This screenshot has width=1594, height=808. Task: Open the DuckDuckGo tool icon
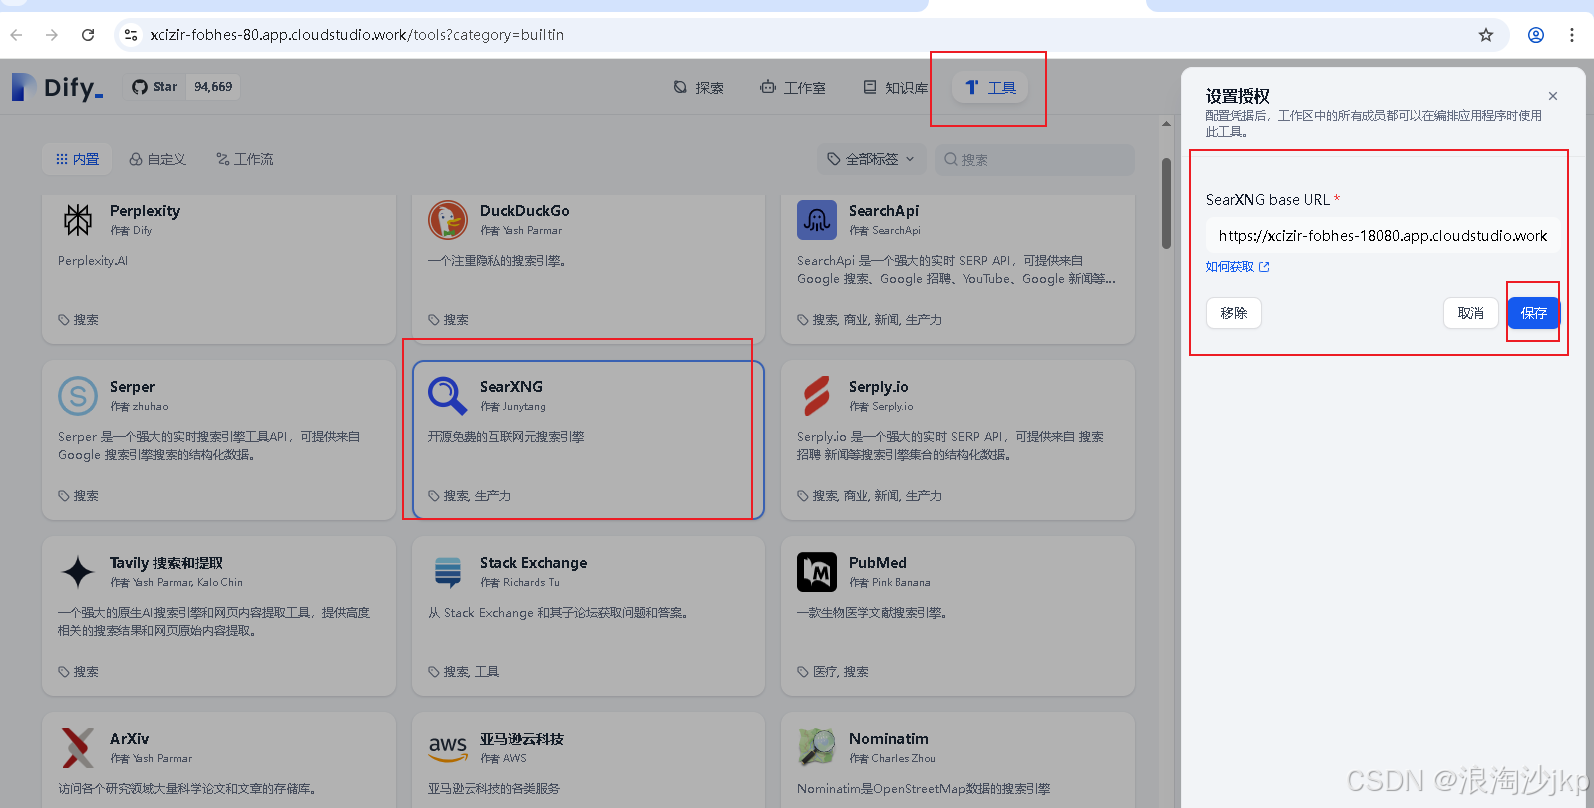point(448,220)
